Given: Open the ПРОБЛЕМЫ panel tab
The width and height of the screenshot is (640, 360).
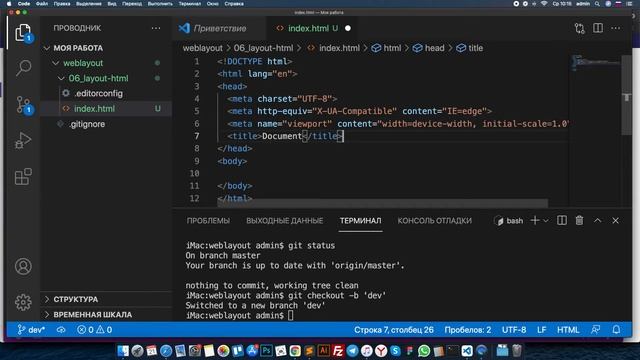Looking at the screenshot, I should click(208, 221).
